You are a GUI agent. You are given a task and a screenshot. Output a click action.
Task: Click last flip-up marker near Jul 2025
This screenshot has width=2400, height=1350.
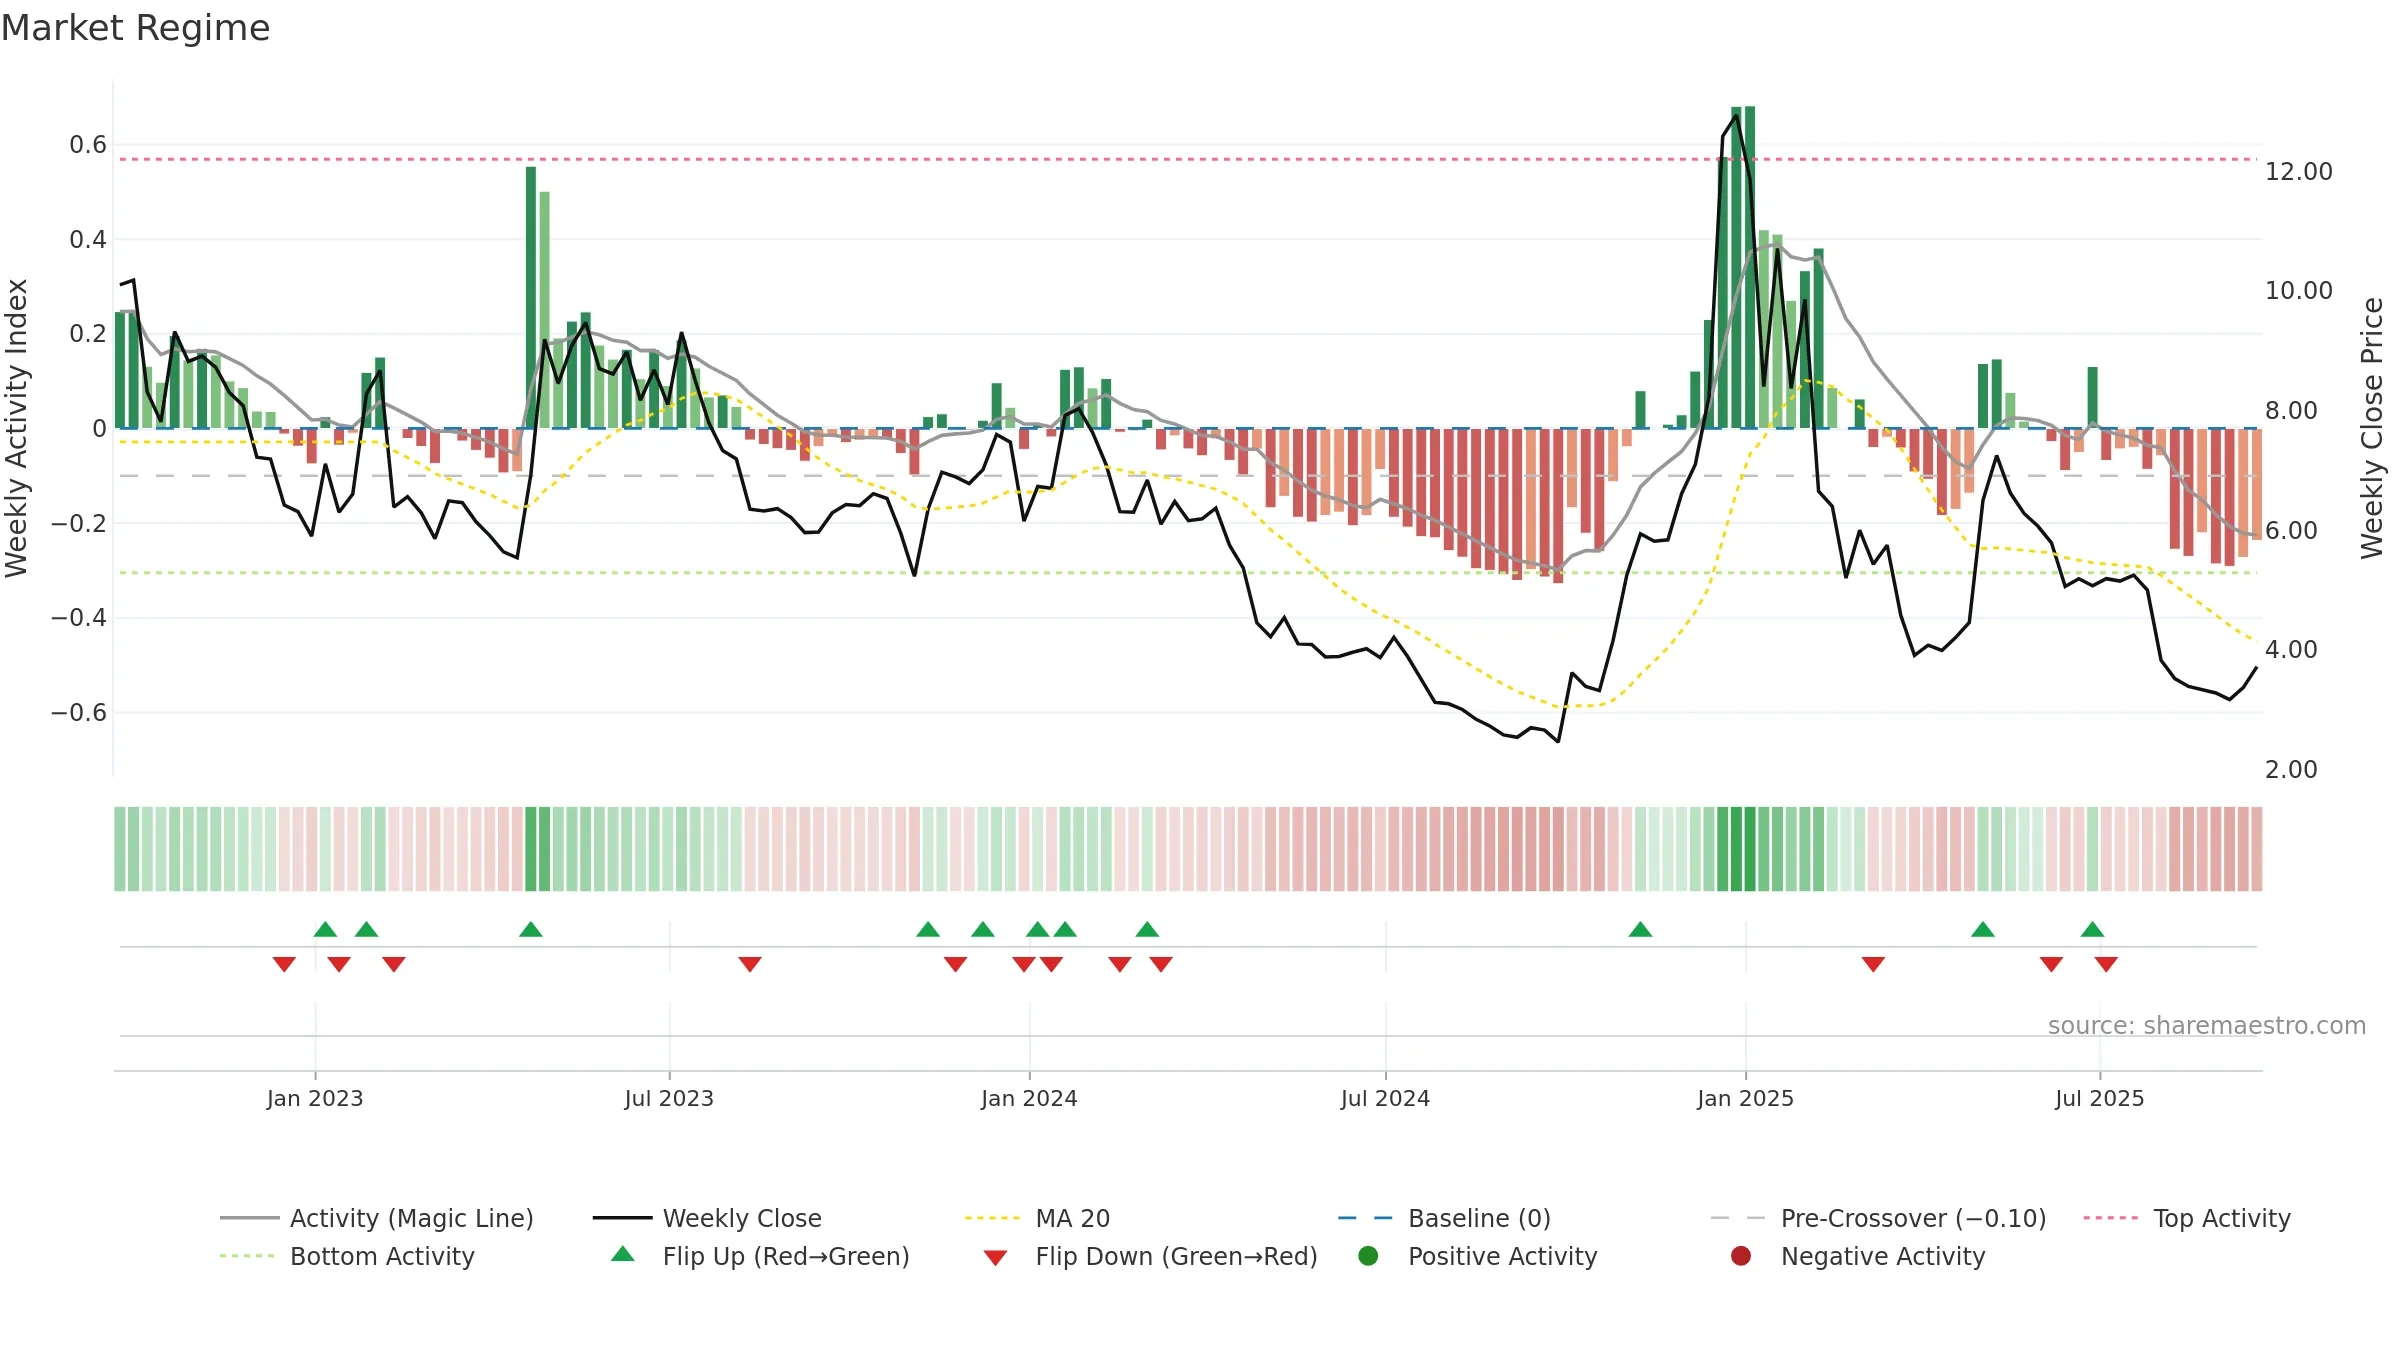click(2092, 930)
